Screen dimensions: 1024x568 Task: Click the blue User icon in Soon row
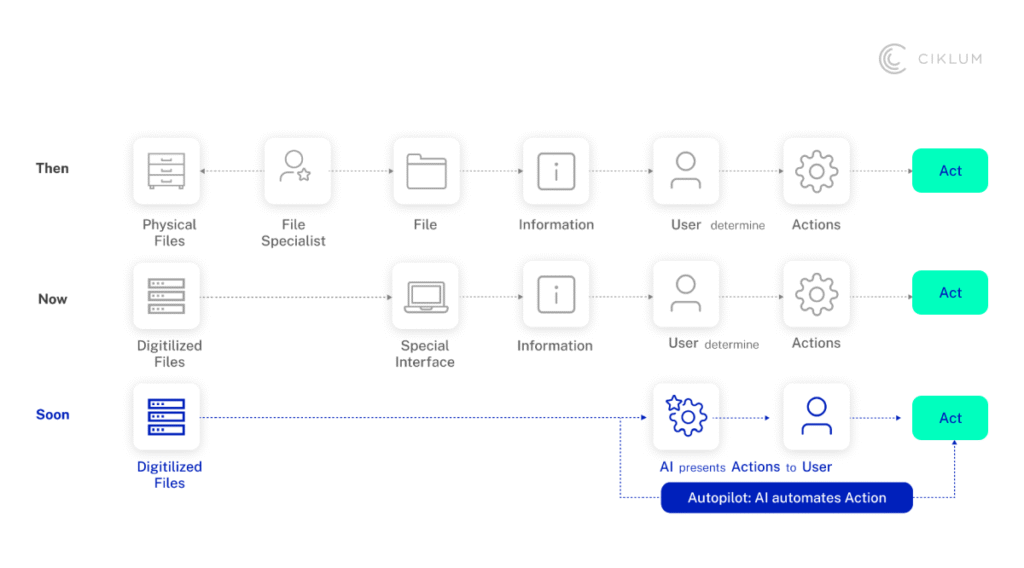point(816,416)
